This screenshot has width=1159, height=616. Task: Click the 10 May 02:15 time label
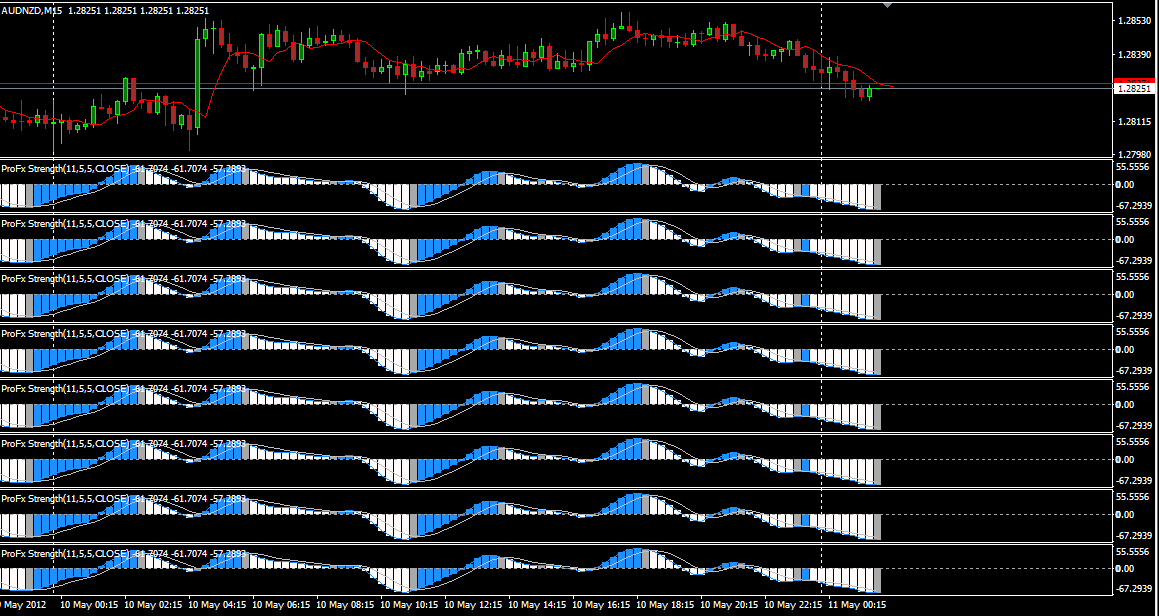tap(153, 604)
